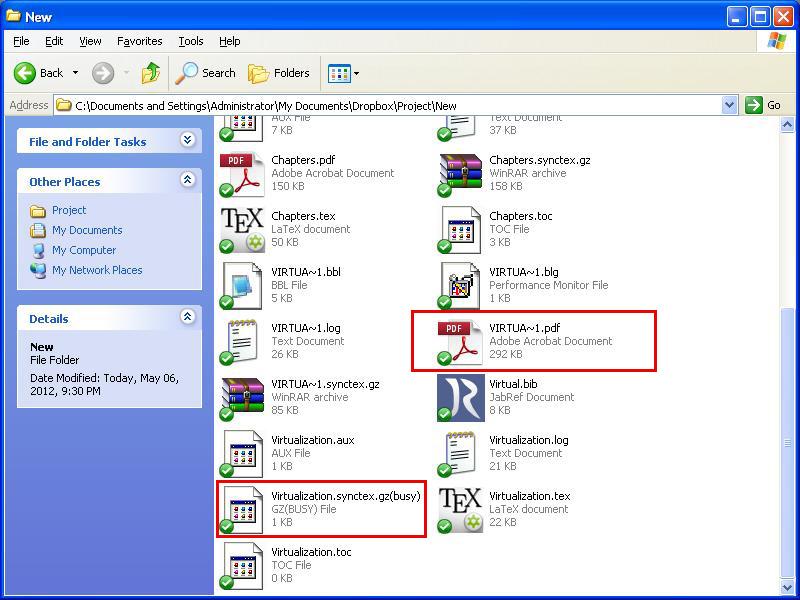
Task: Collapse the Other Places panel
Action: click(x=187, y=180)
